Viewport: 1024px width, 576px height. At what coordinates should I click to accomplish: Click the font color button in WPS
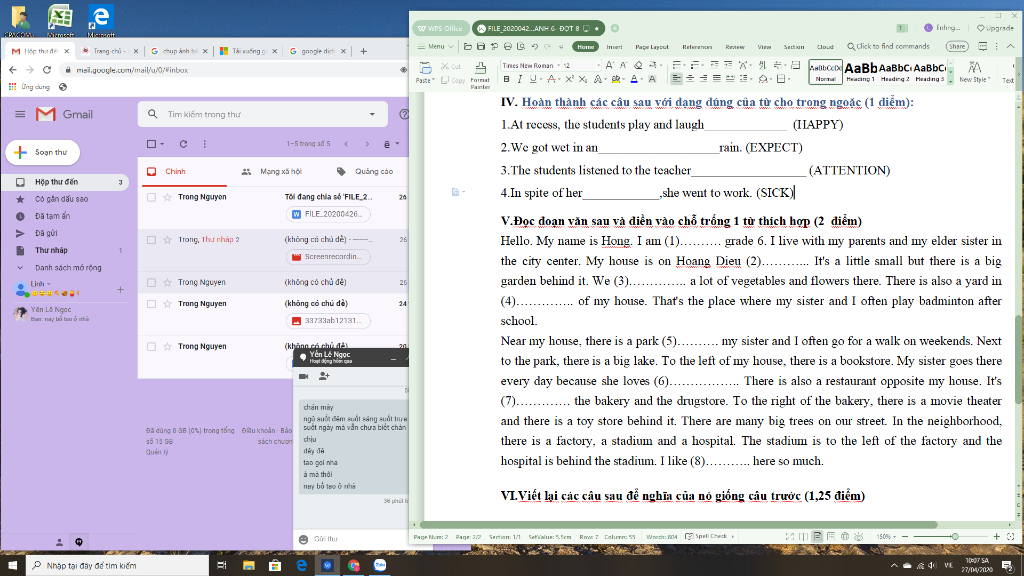tap(634, 79)
